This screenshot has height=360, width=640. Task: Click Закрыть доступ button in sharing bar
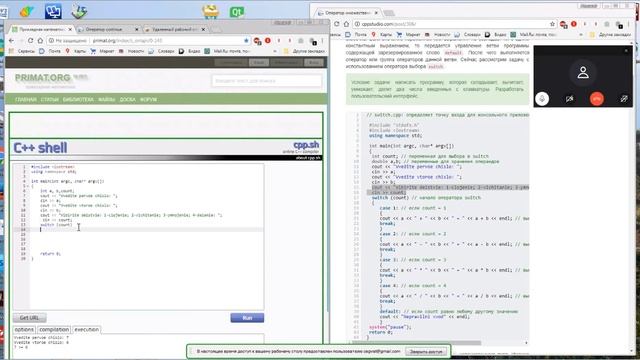click(426, 351)
